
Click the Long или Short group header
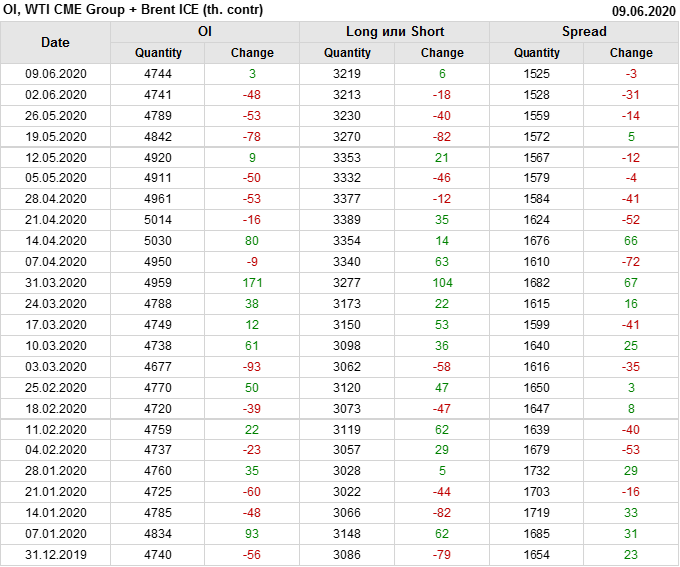394,31
